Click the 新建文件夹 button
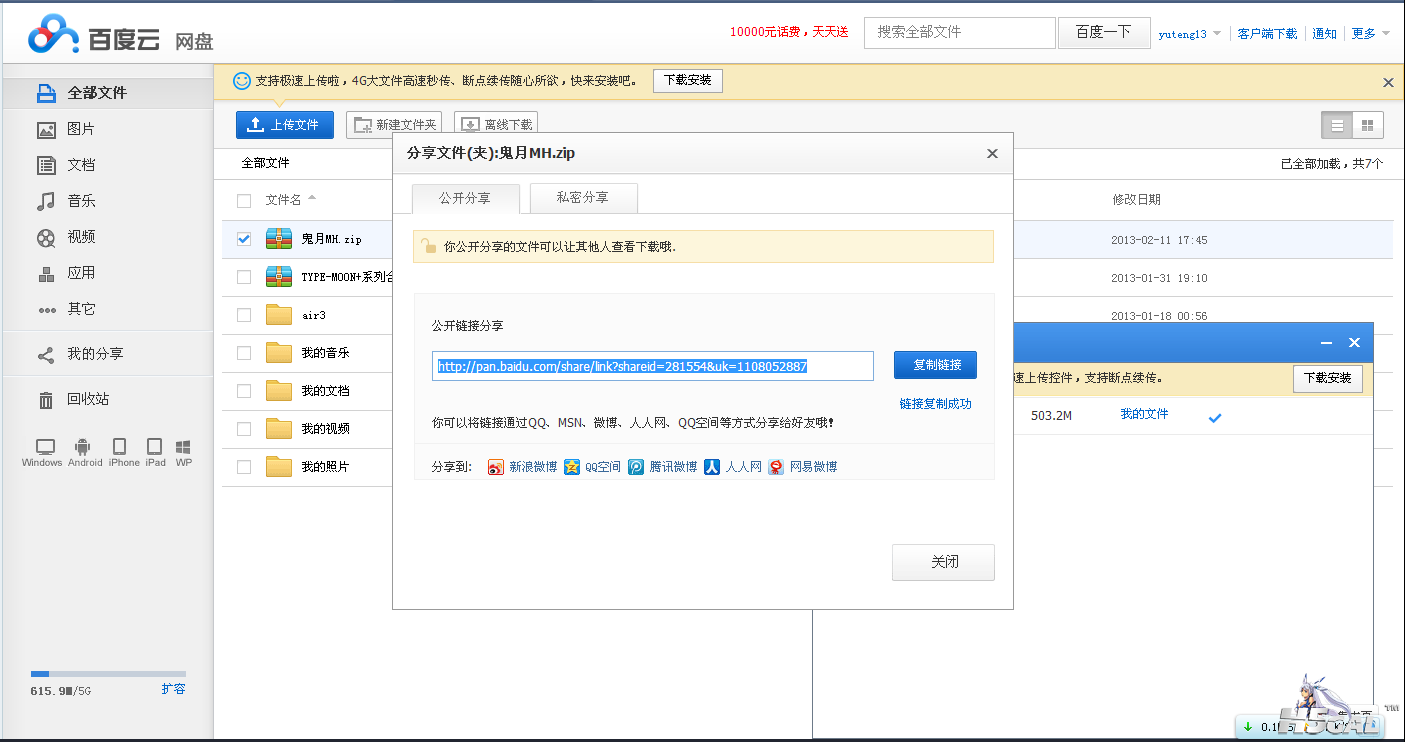Image resolution: width=1405 pixels, height=742 pixels. (x=394, y=125)
